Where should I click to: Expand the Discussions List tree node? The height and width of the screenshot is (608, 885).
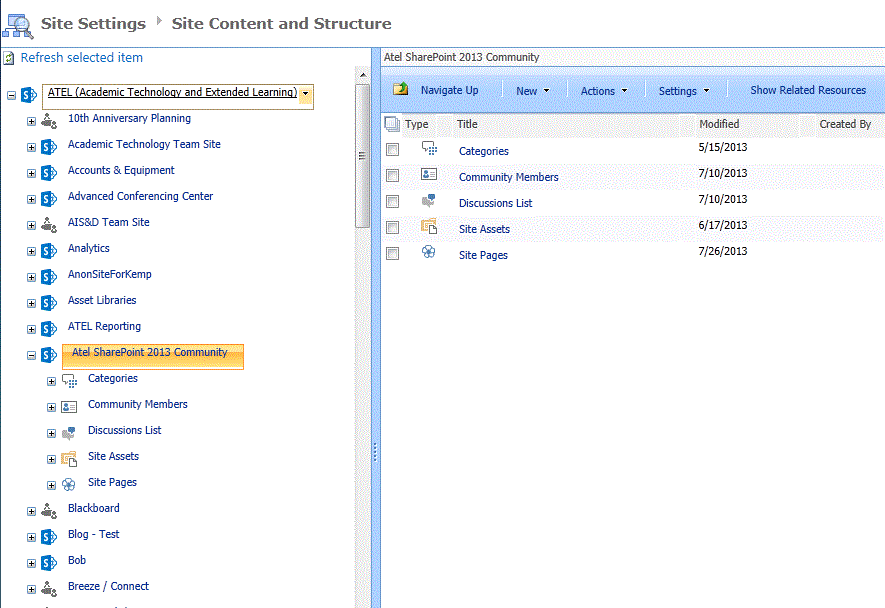click(x=51, y=434)
